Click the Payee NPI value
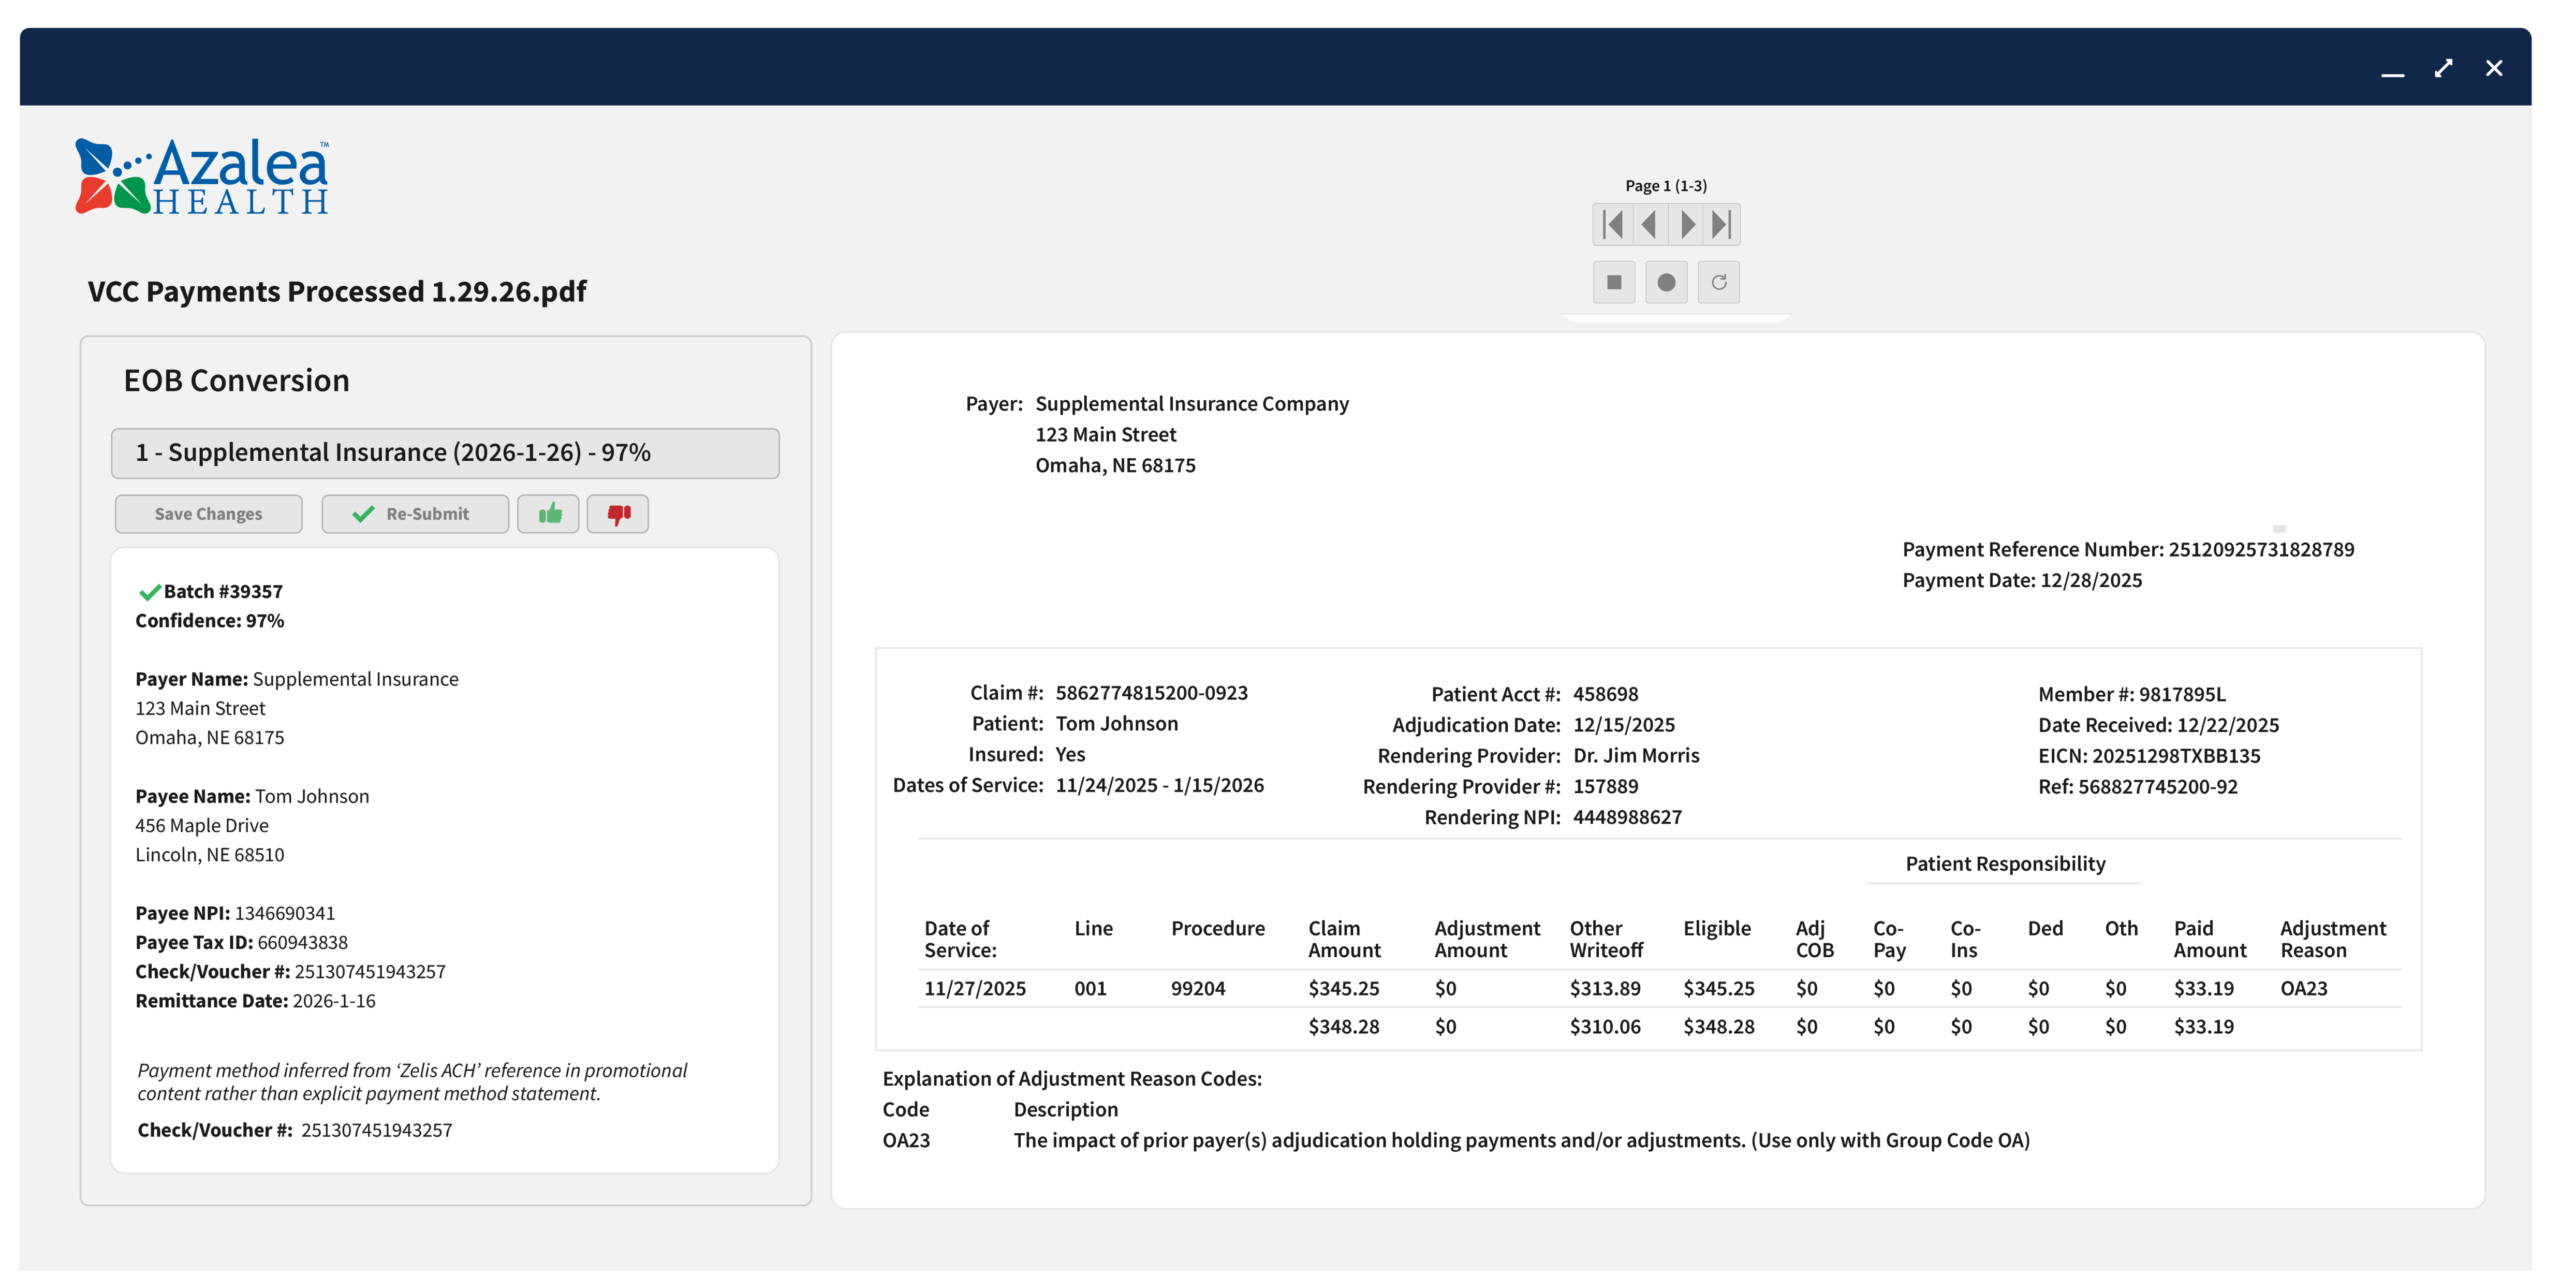 tap(285, 913)
